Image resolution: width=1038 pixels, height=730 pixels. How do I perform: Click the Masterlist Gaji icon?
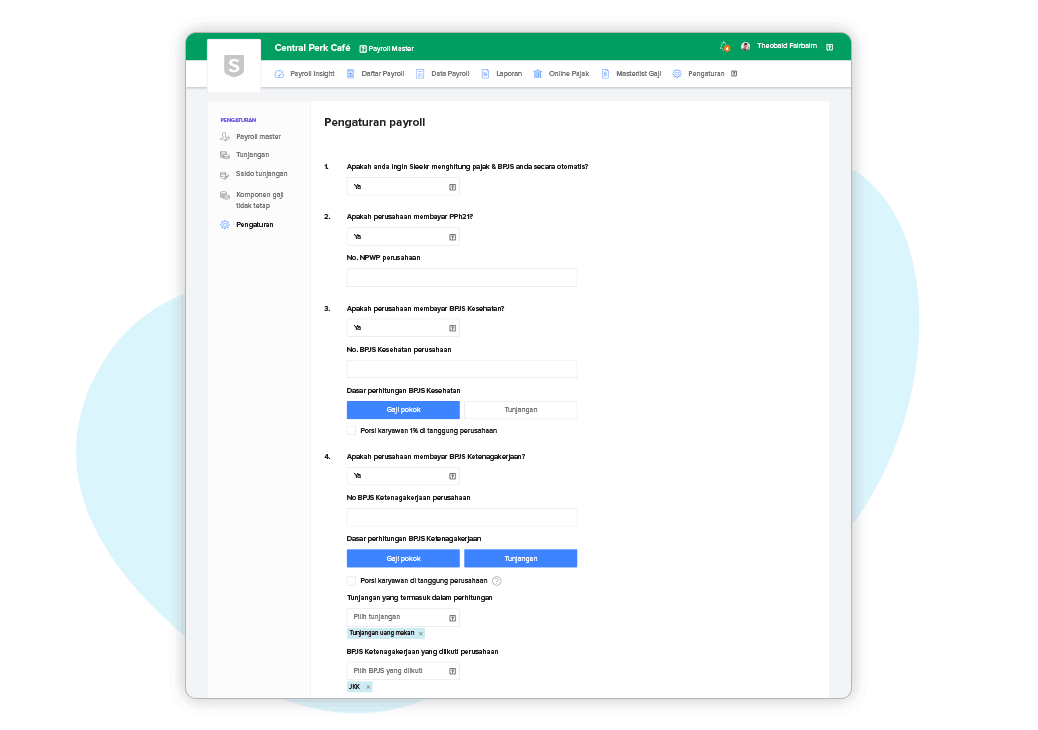[x=605, y=74]
